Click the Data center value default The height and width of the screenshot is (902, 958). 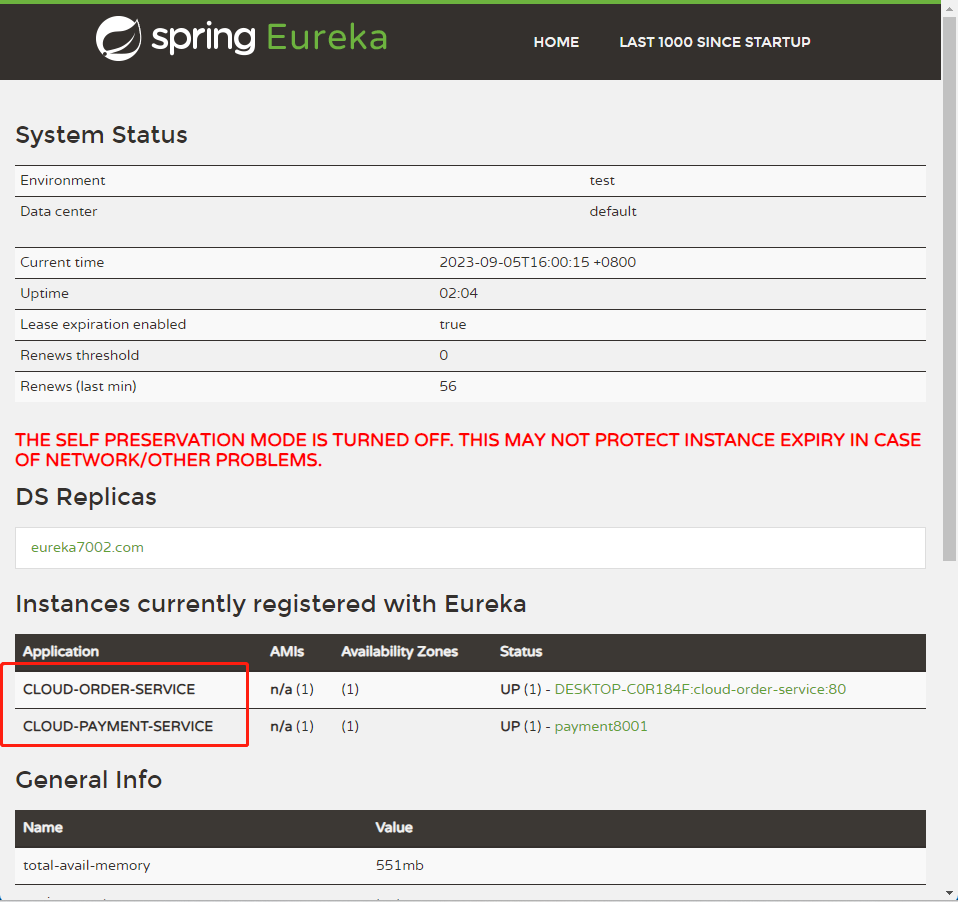coord(613,211)
